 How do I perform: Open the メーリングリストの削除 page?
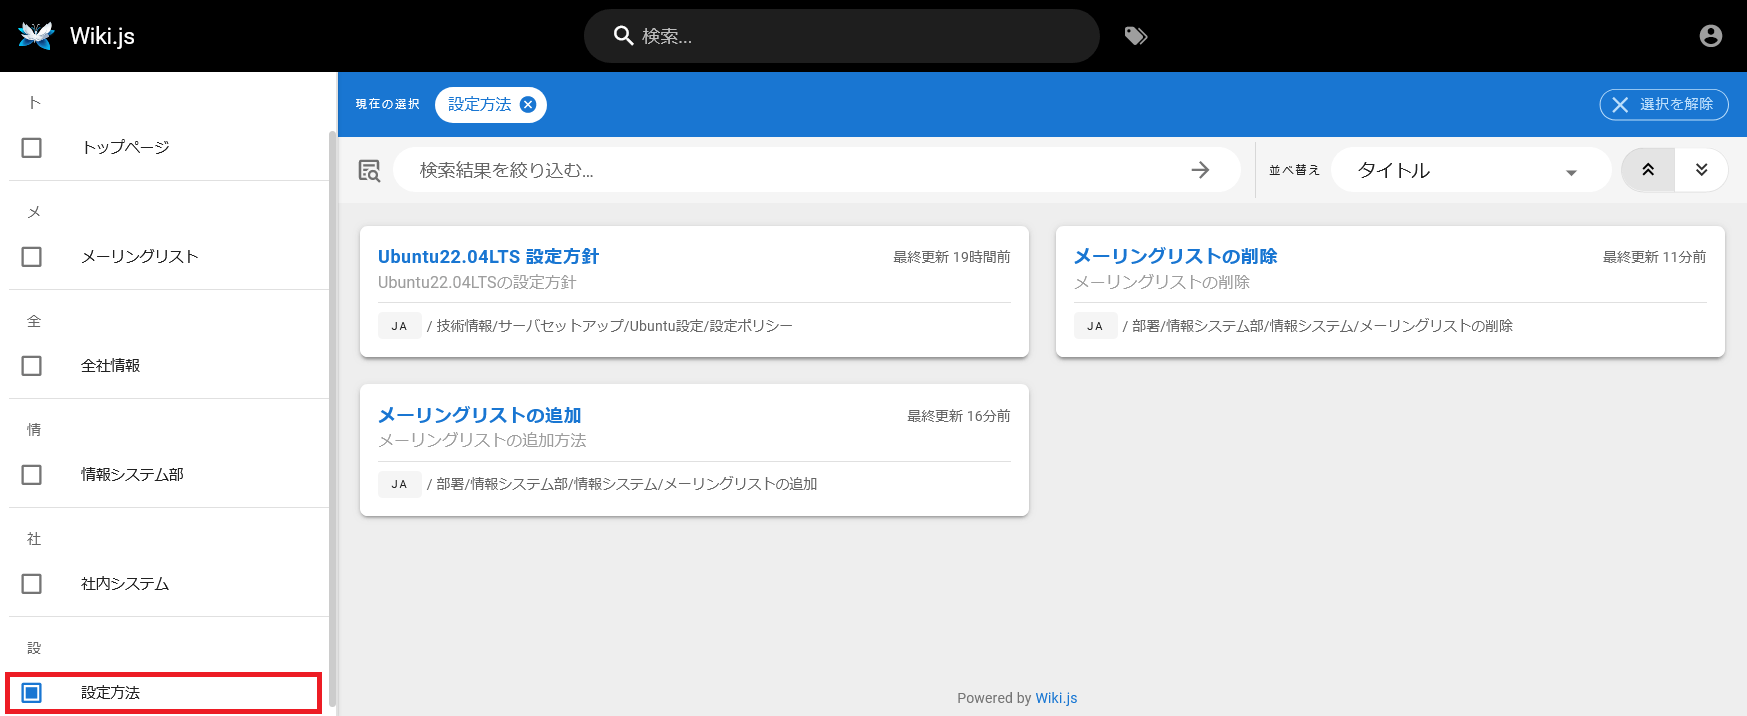point(1175,256)
